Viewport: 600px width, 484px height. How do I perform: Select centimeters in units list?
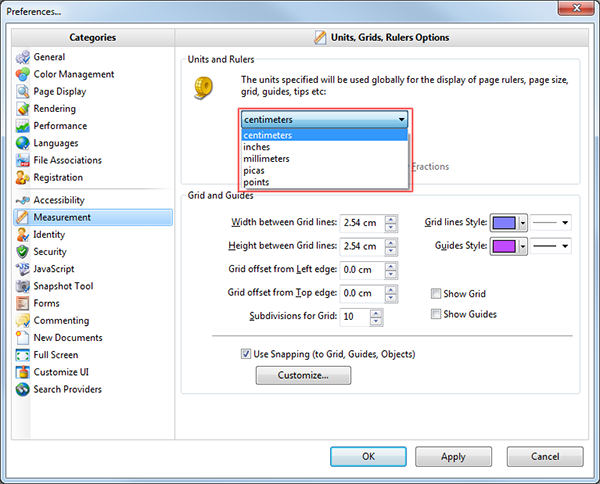point(324,135)
